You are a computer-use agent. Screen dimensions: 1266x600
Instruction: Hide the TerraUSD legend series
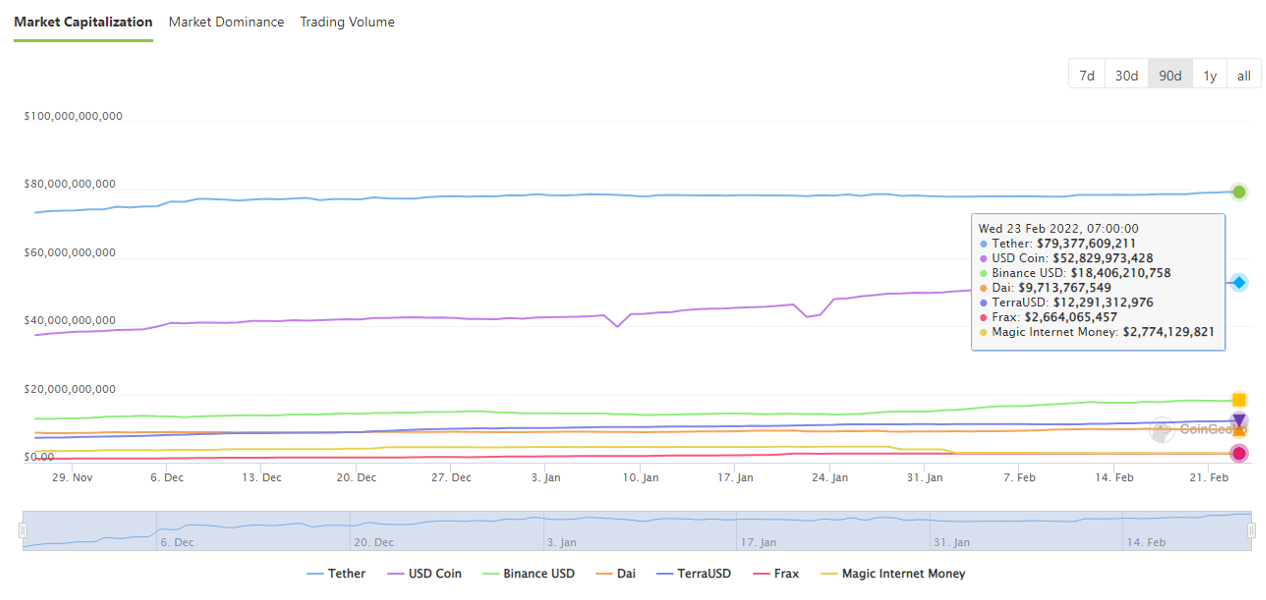pyautogui.click(x=693, y=574)
